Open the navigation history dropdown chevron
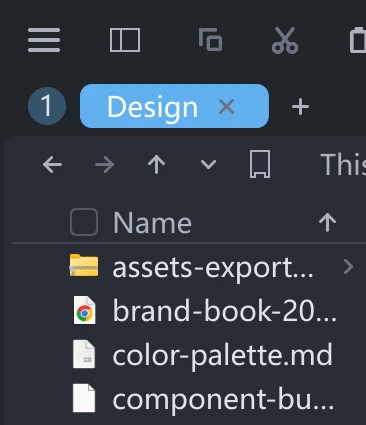The image size is (366, 425). (x=208, y=164)
